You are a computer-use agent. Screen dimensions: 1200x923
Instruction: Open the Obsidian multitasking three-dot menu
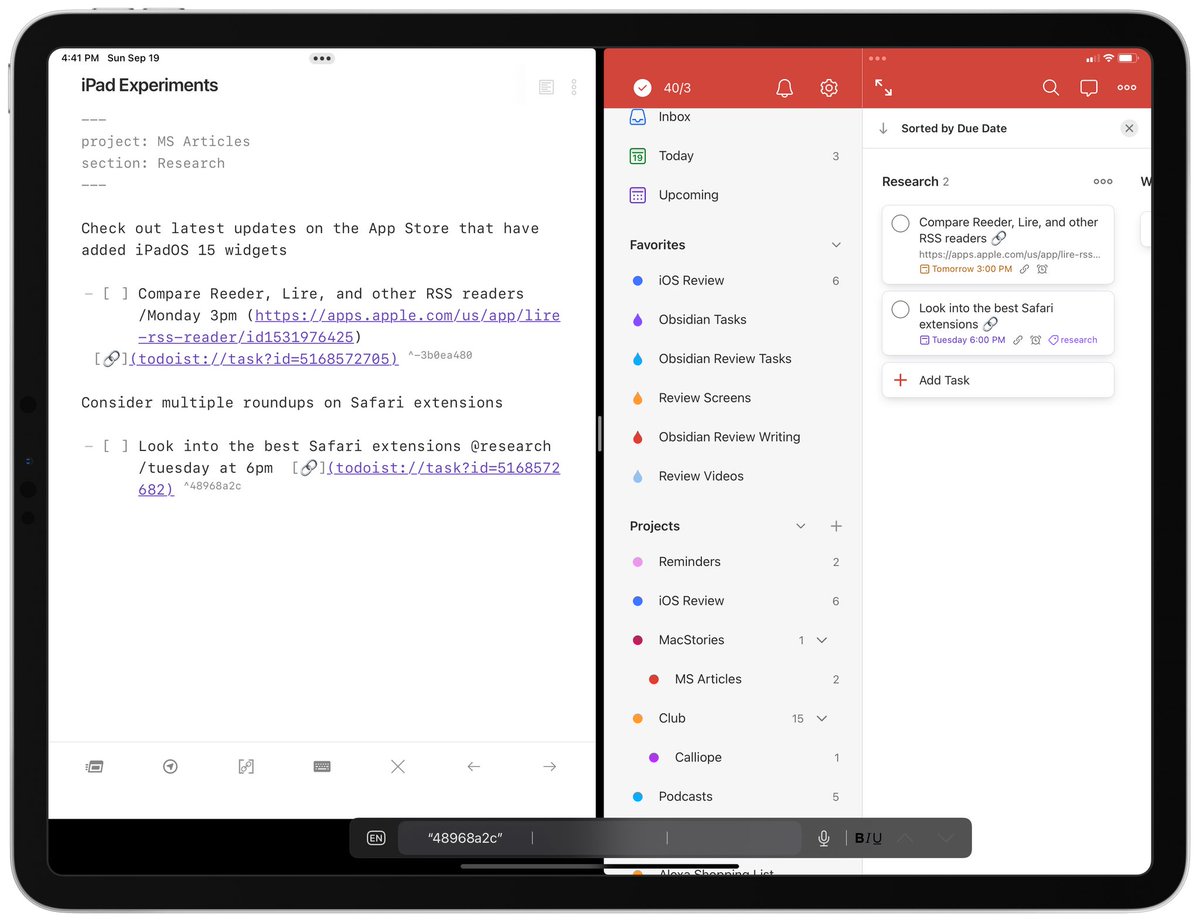(x=322, y=58)
